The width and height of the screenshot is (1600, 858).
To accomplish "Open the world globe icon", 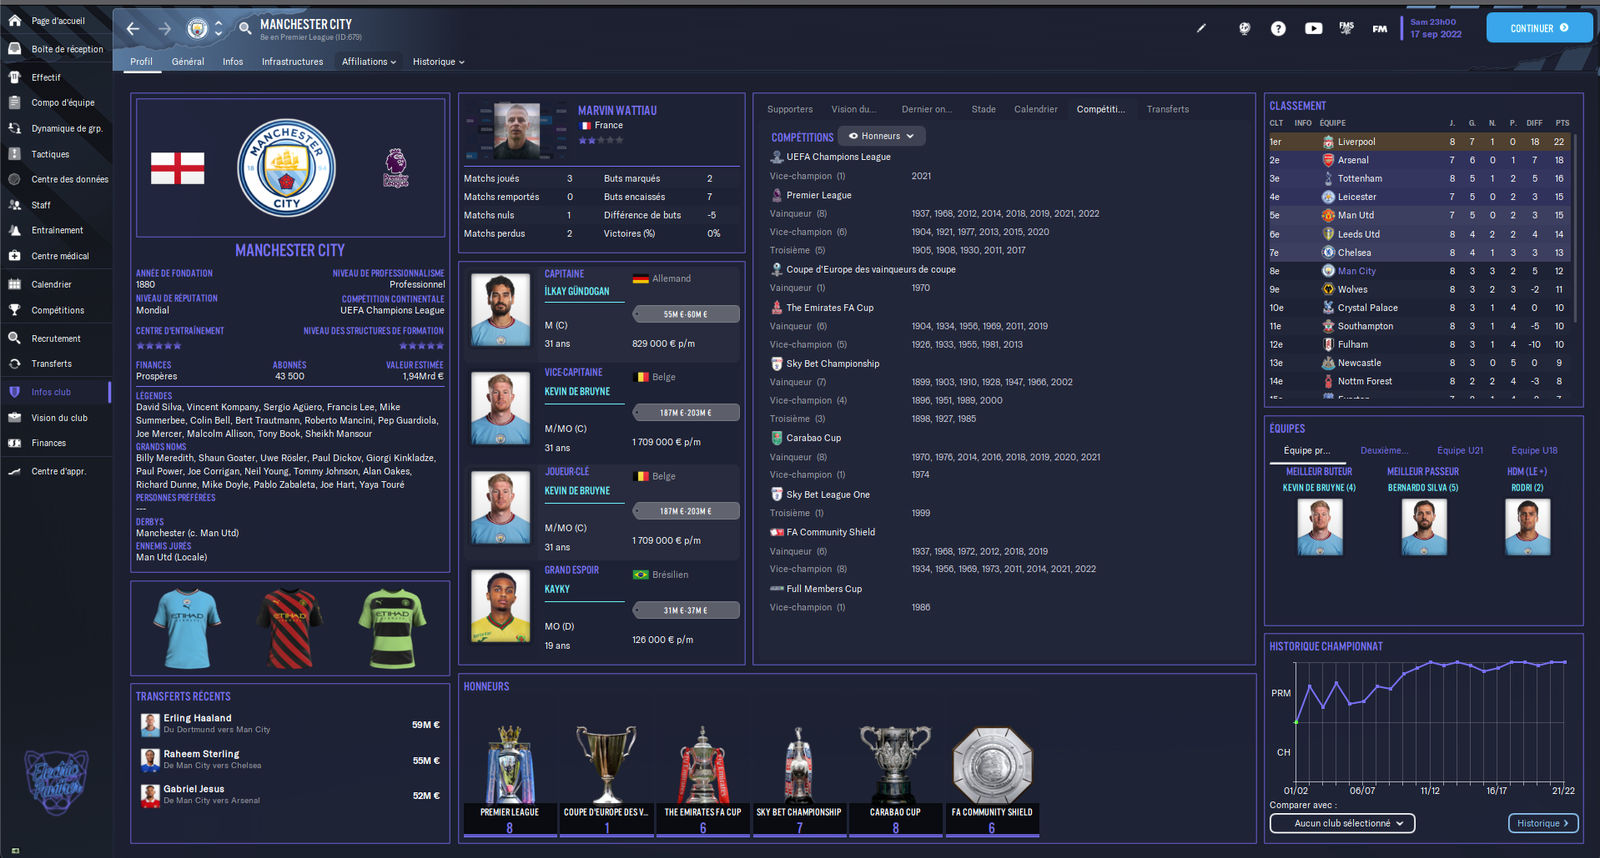I will coord(1244,29).
